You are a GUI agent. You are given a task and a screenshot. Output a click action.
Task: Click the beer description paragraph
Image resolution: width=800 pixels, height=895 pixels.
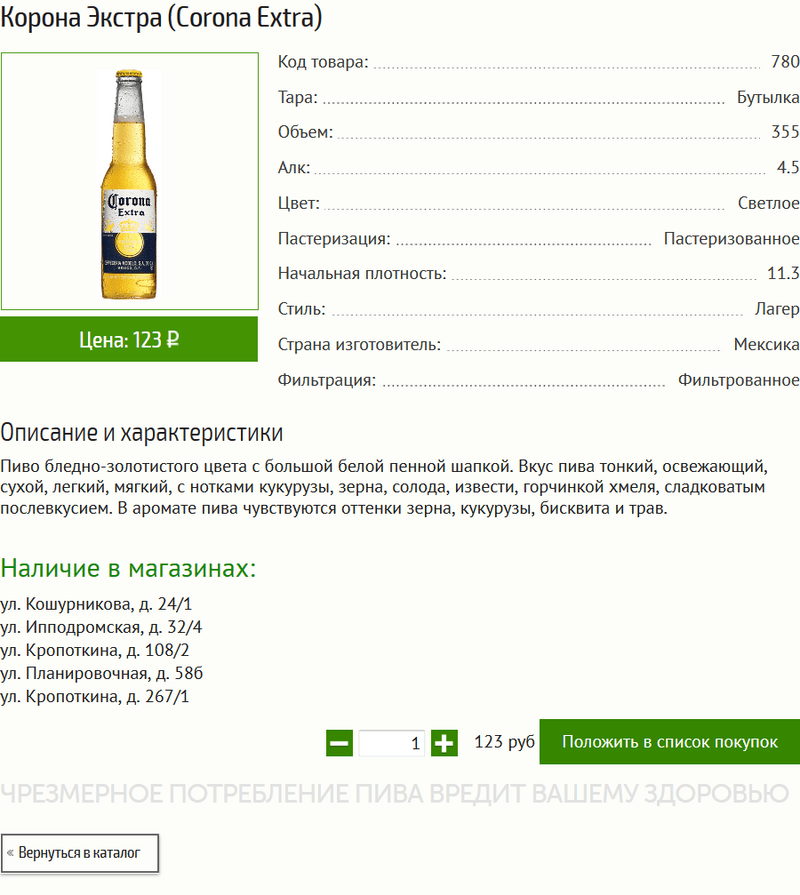384,487
